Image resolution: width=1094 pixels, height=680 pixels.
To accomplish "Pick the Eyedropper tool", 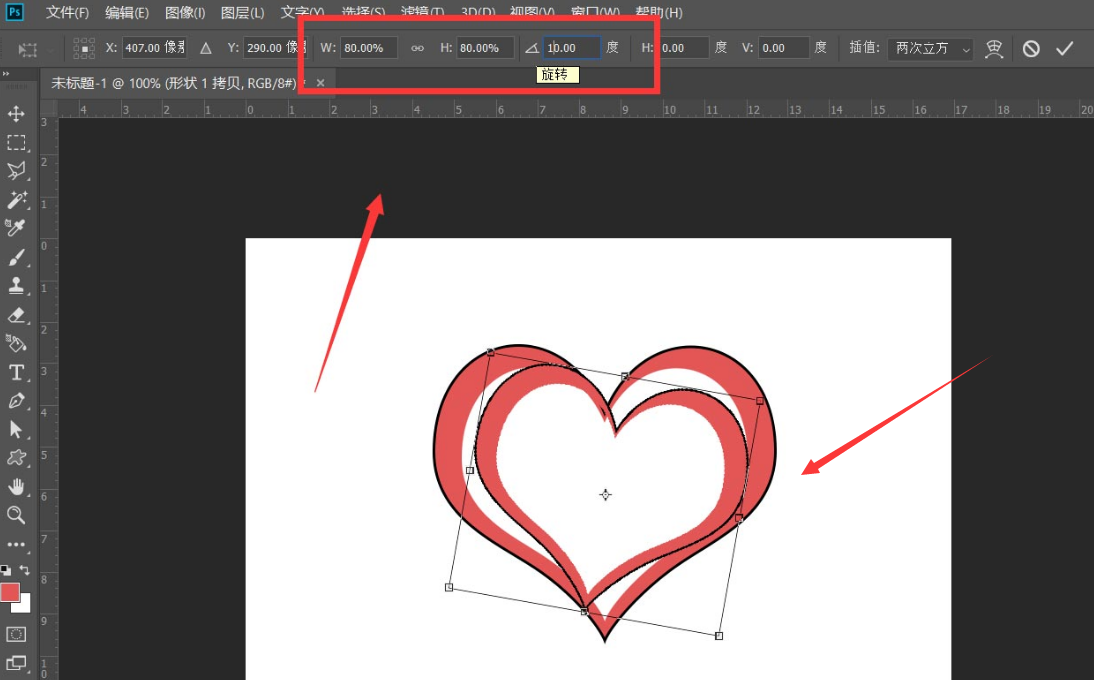I will 16,228.
